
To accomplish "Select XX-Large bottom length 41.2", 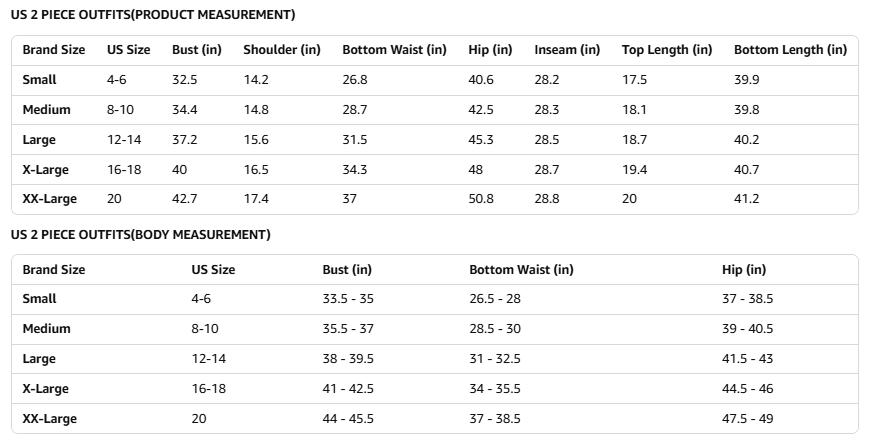I will tap(747, 199).
